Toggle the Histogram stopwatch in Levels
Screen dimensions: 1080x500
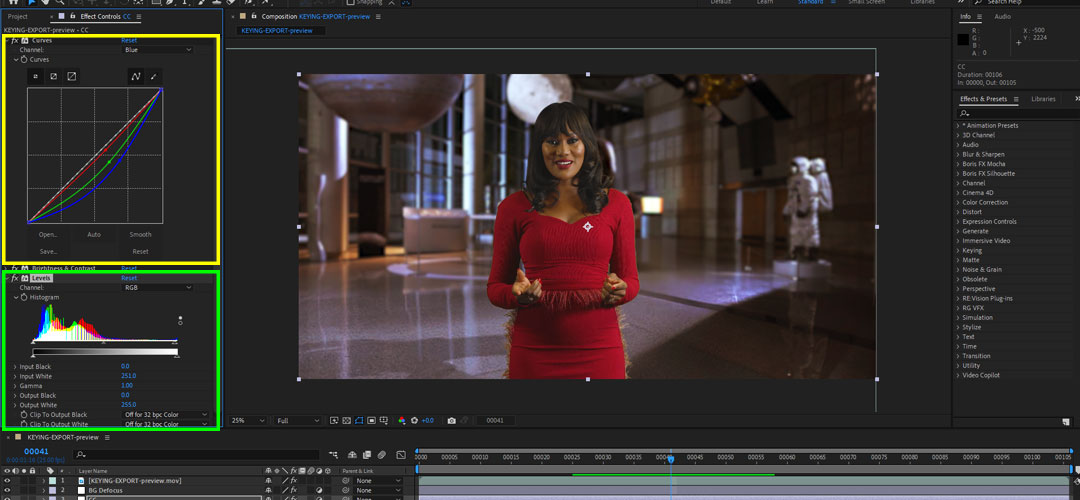pos(24,297)
